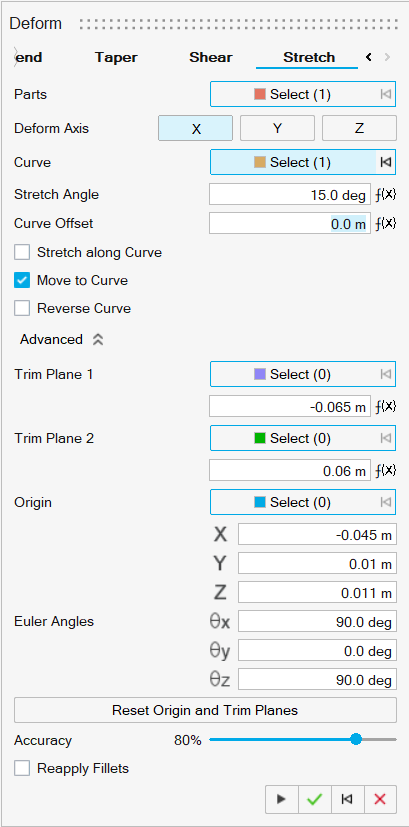Collapse the Advanced section
The image size is (409, 827).
tap(98, 340)
